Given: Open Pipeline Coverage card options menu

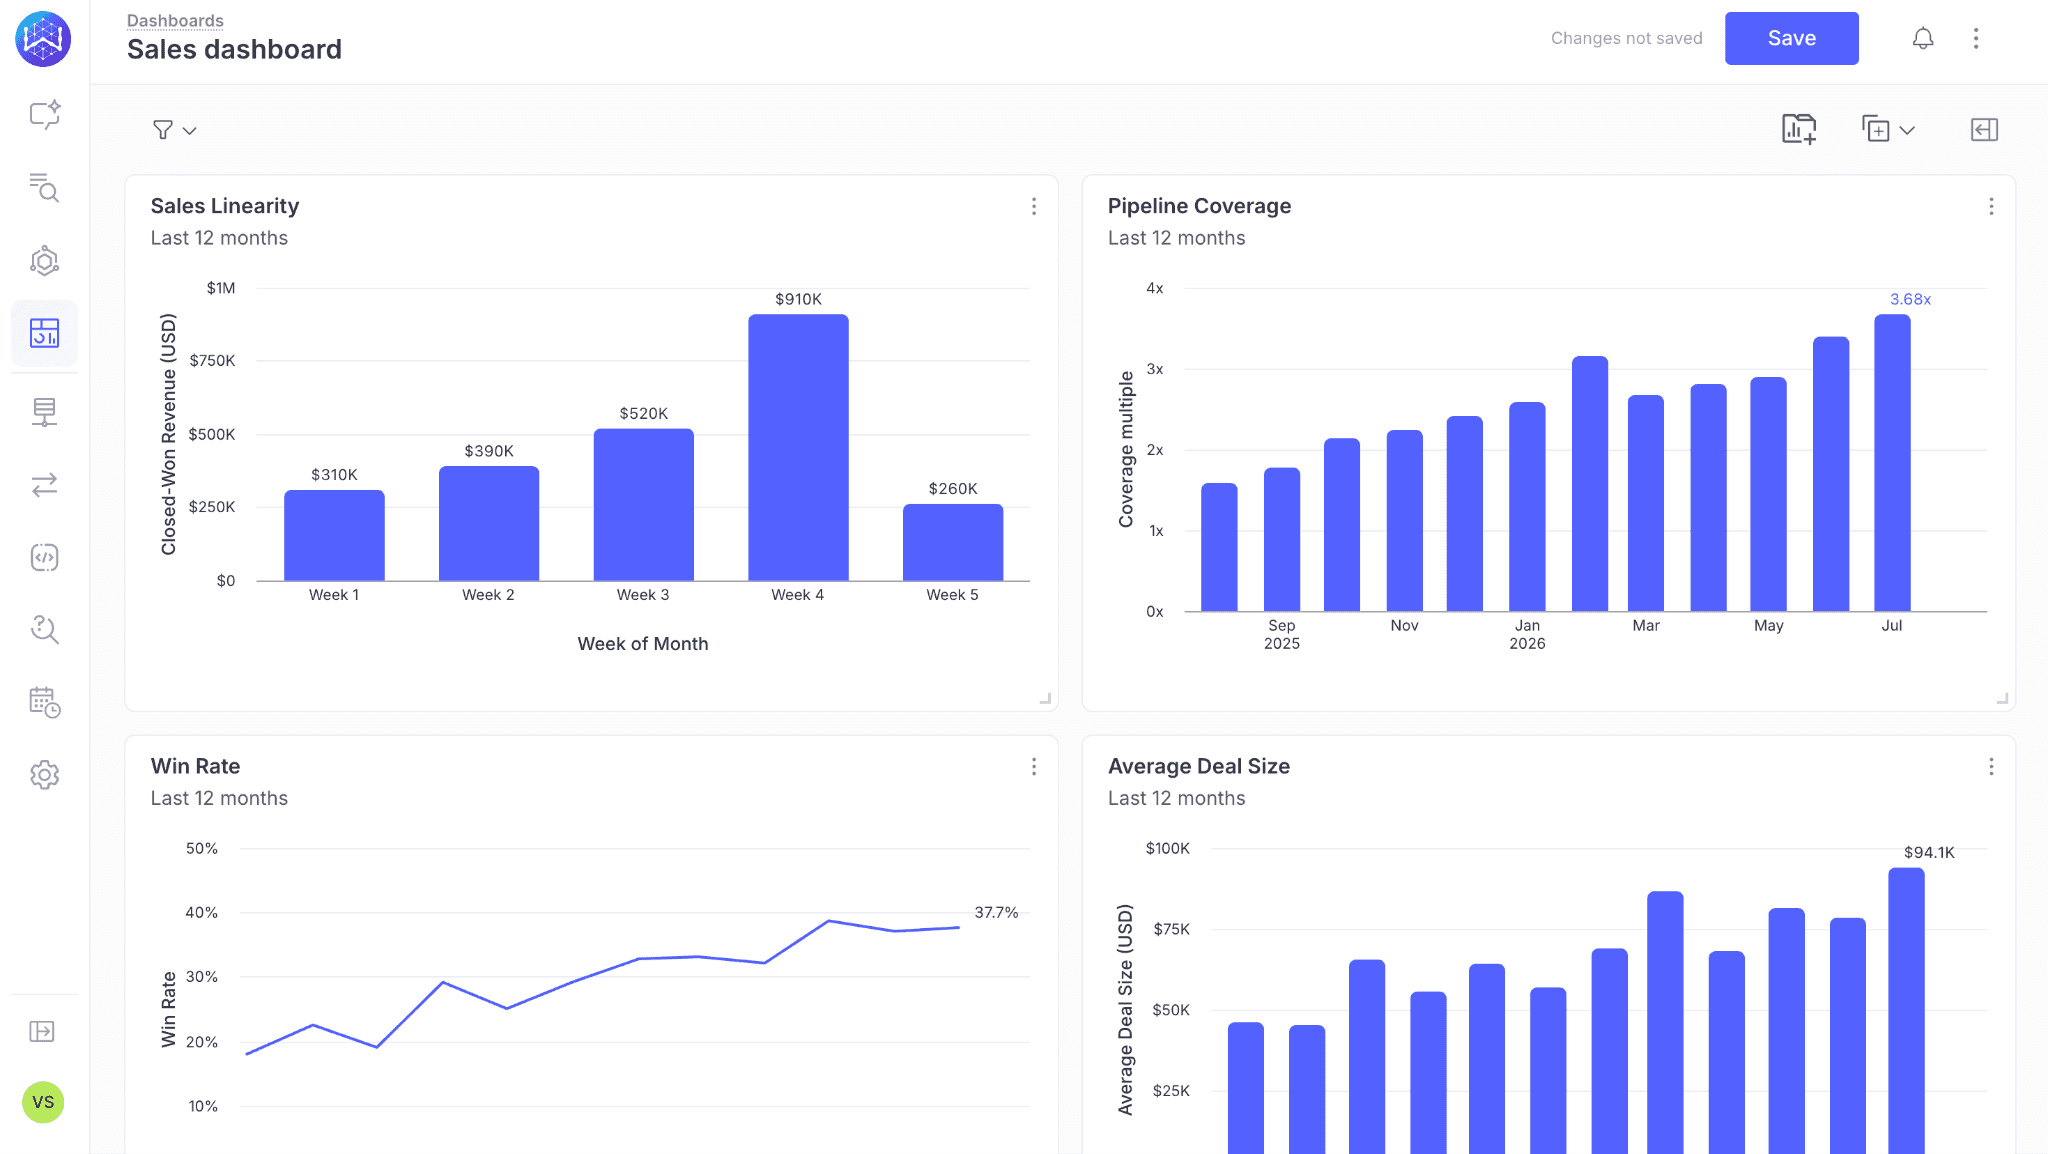Looking at the screenshot, I should 1991,206.
